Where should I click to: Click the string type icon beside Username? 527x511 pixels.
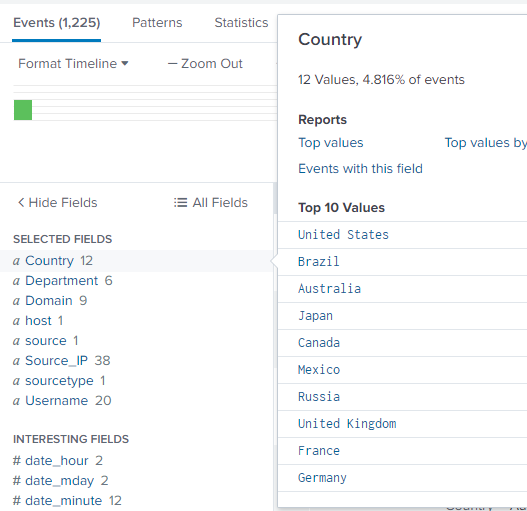[x=16, y=401]
